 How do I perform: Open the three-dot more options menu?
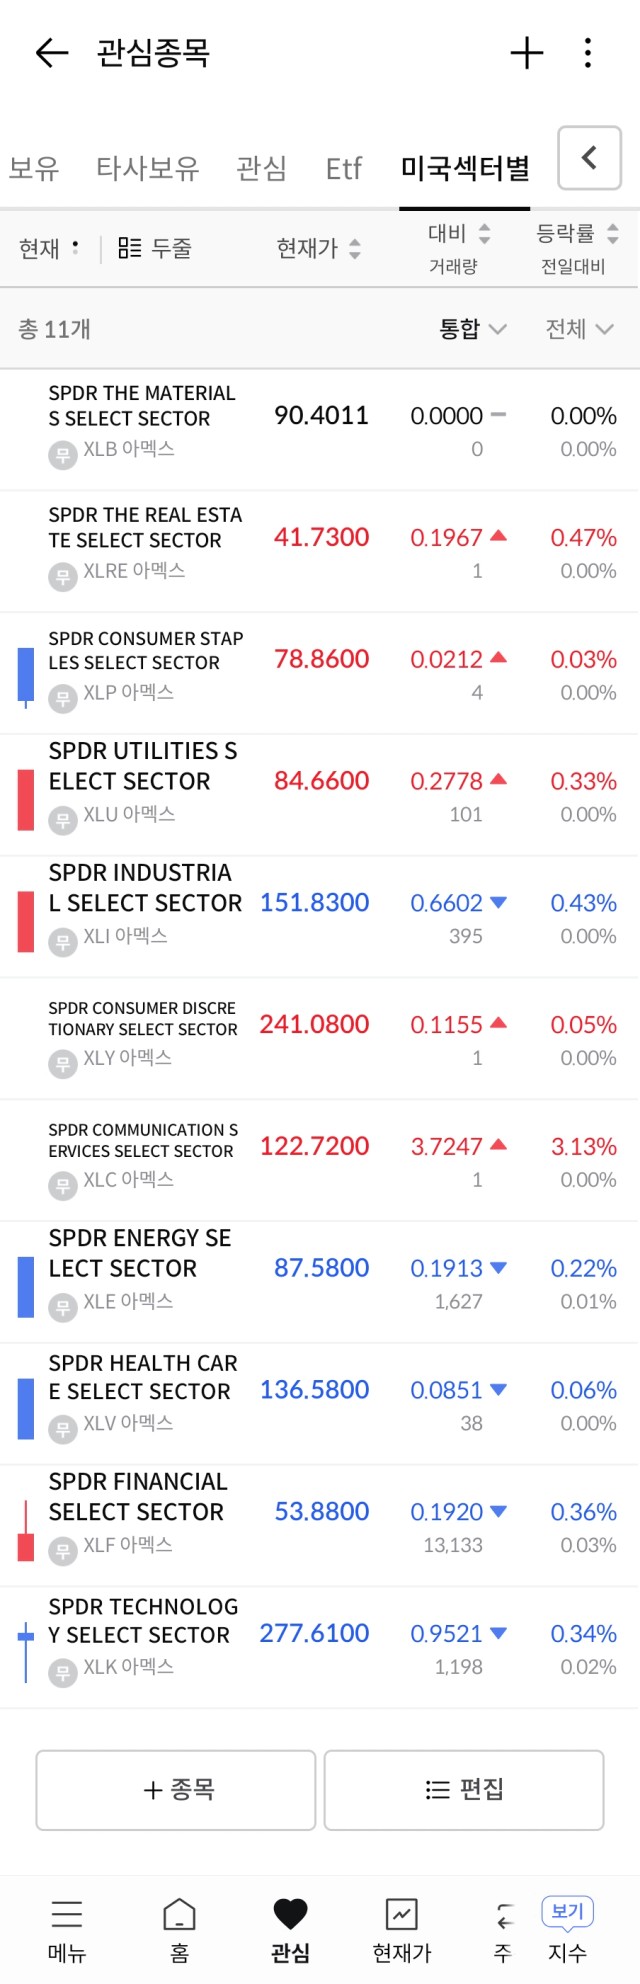pos(588,53)
